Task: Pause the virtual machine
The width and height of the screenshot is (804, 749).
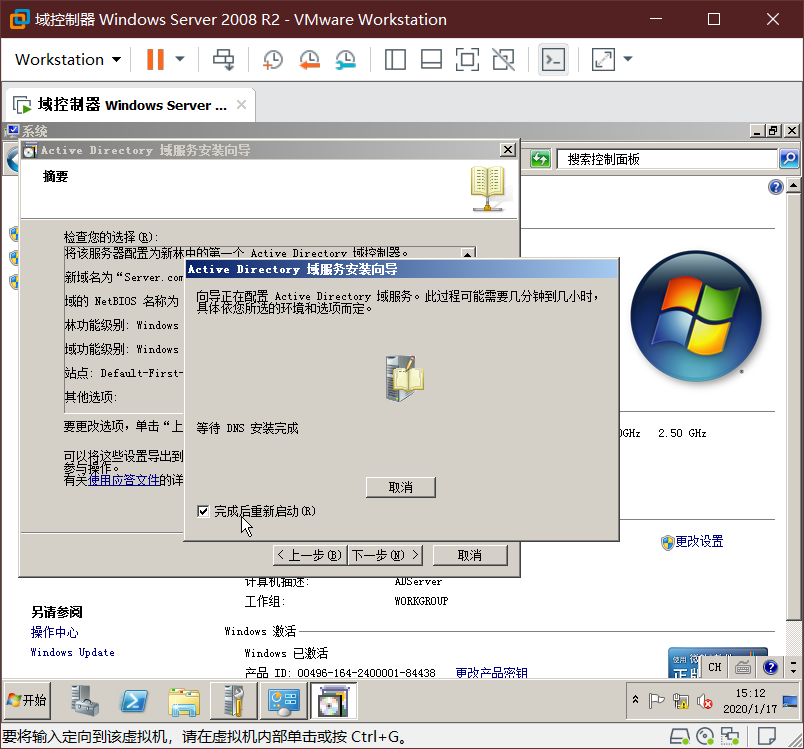Action: [155, 59]
